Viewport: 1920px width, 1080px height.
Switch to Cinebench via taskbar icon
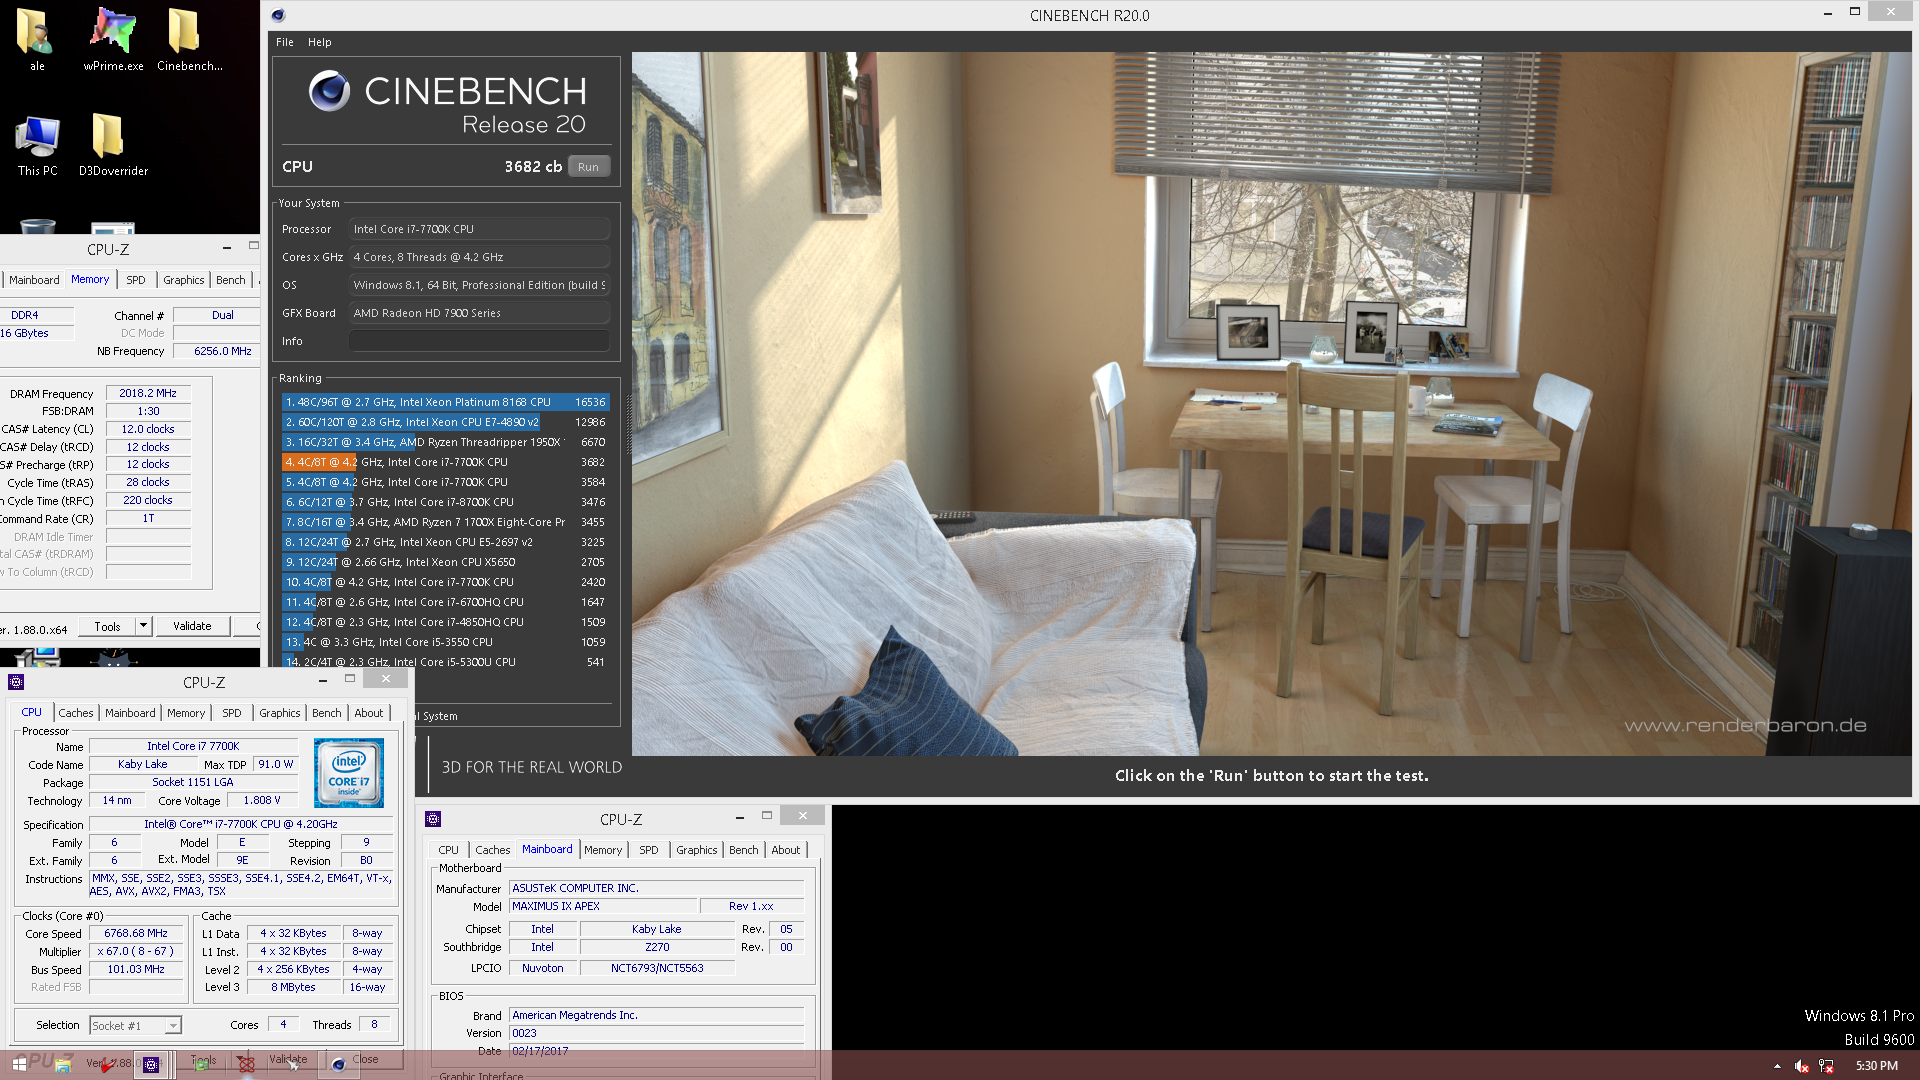(x=338, y=1065)
